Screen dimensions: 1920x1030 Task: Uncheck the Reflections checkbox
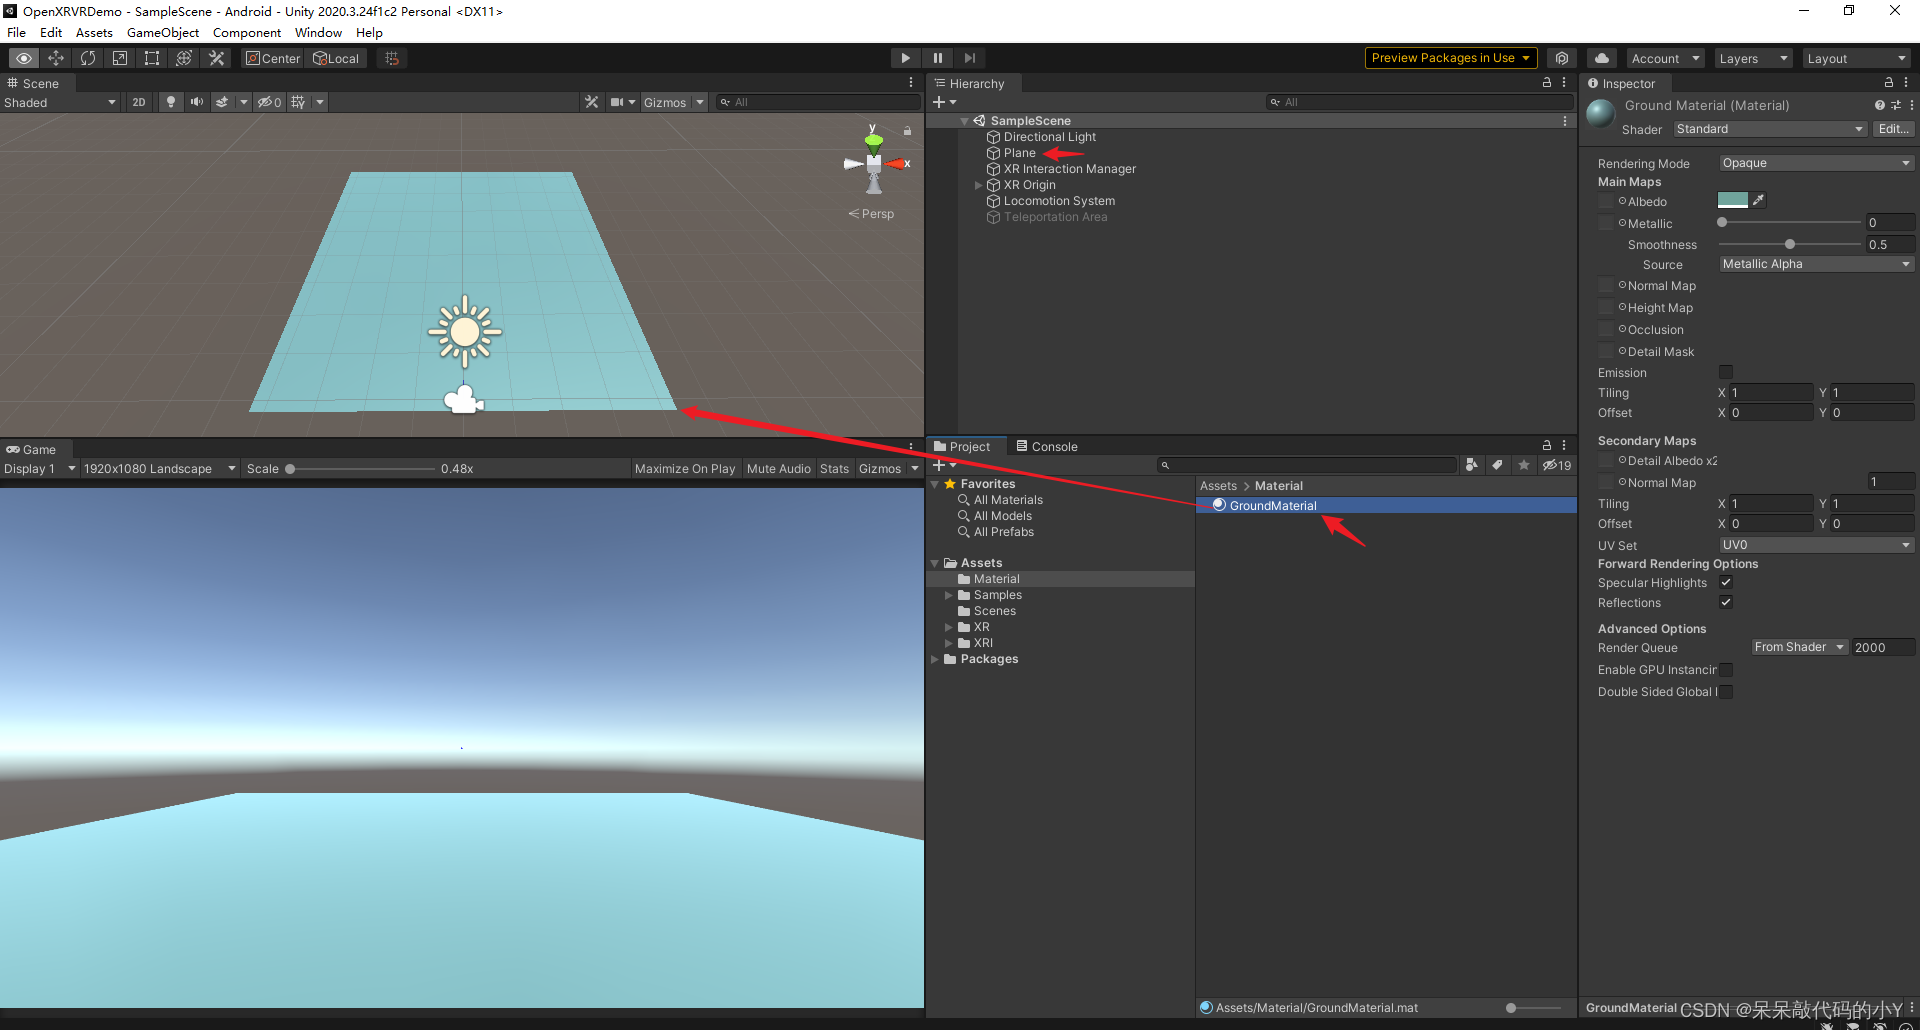[1725, 602]
